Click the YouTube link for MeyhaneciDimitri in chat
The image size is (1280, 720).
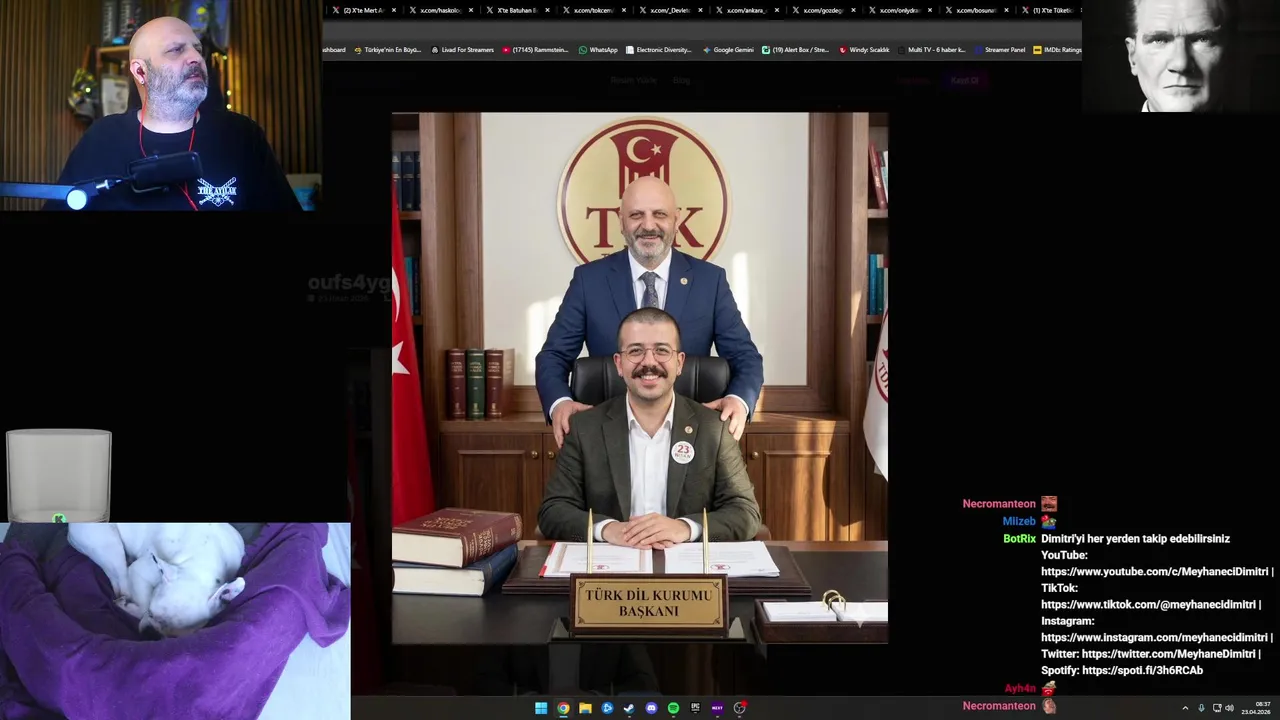pyautogui.click(x=1157, y=571)
